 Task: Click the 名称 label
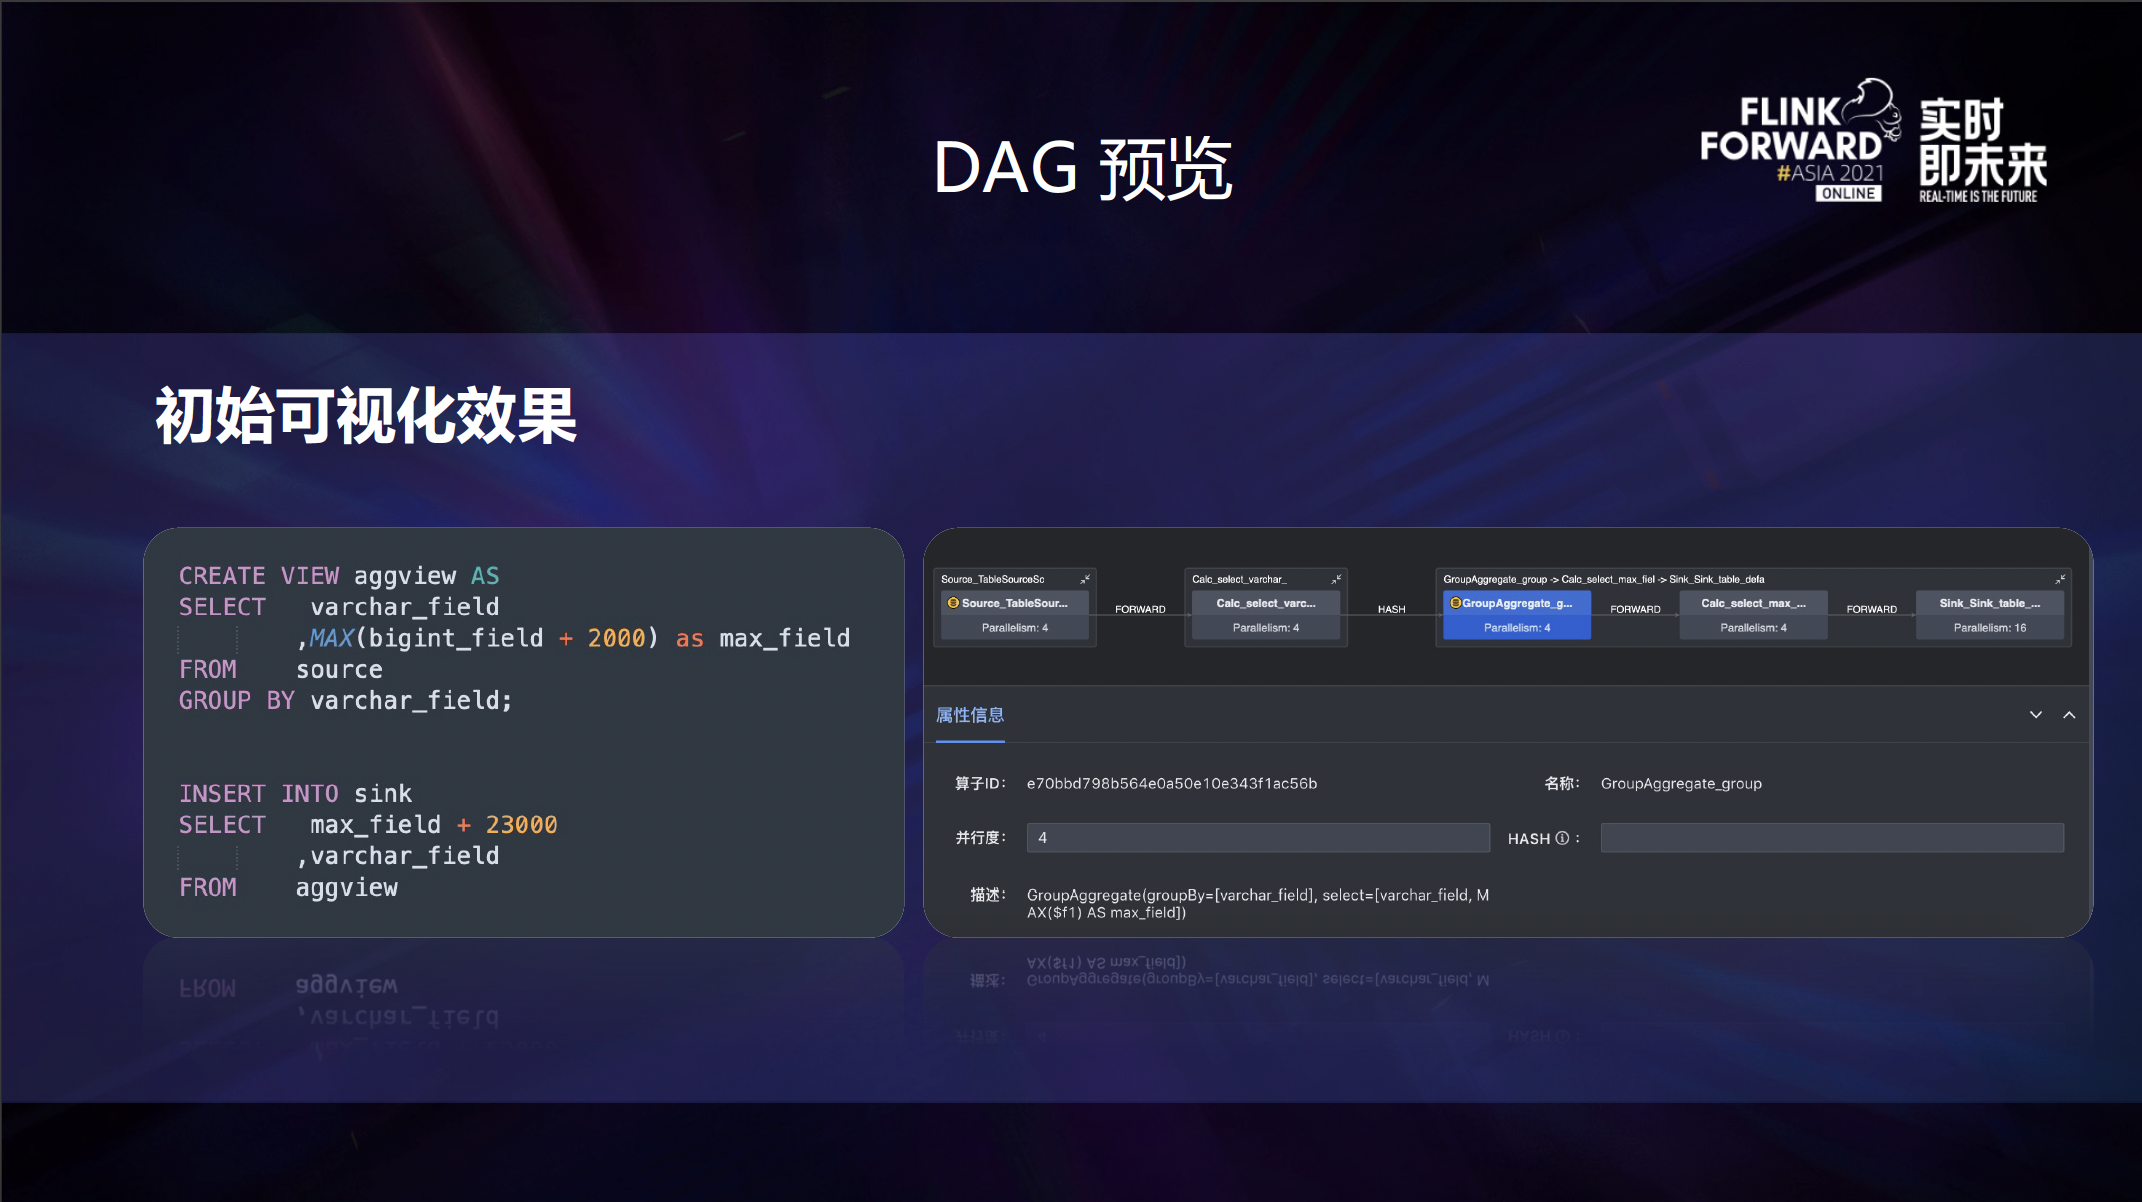[1562, 784]
